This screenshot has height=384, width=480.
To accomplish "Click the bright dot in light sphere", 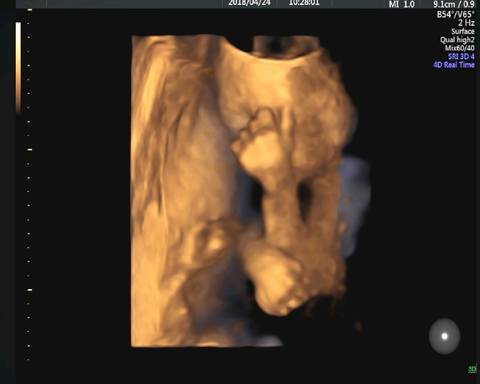I will tap(444, 336).
